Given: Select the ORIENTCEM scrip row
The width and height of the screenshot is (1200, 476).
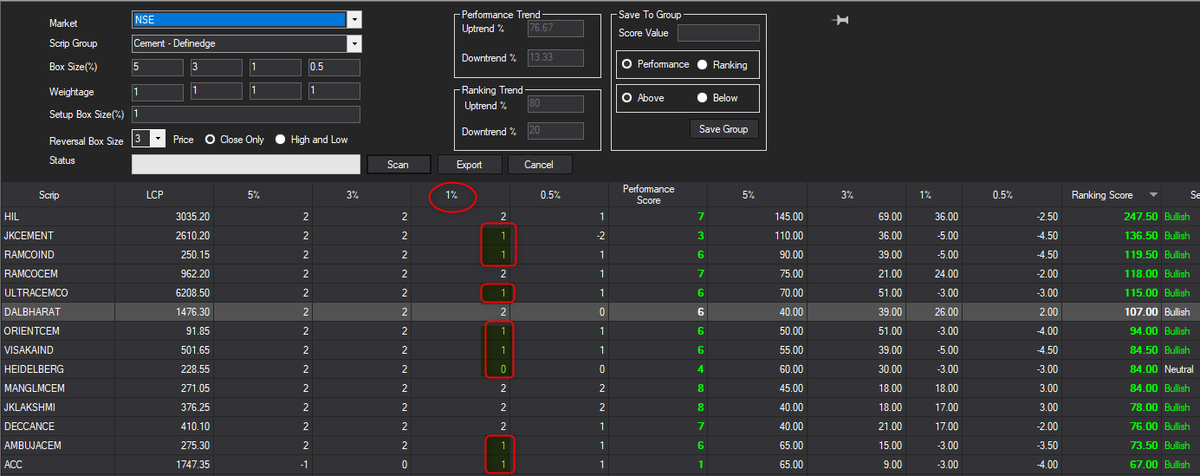Looking at the screenshot, I should (600, 331).
